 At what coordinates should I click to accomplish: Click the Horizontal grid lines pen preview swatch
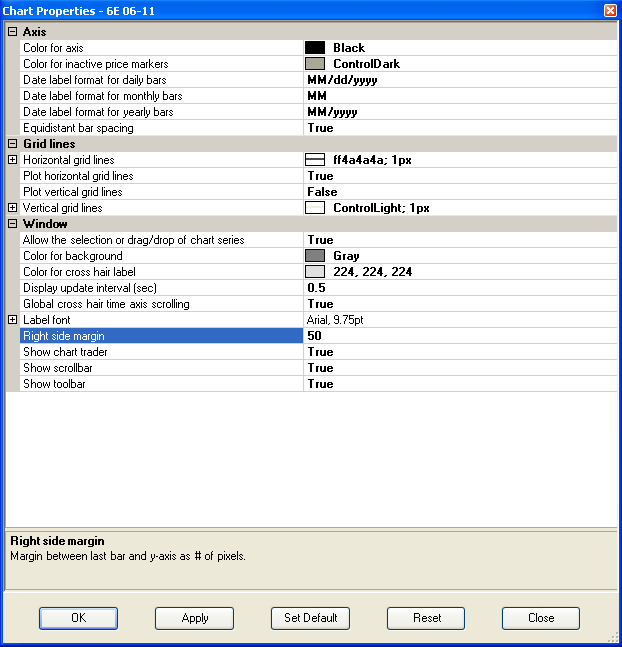pyautogui.click(x=315, y=160)
